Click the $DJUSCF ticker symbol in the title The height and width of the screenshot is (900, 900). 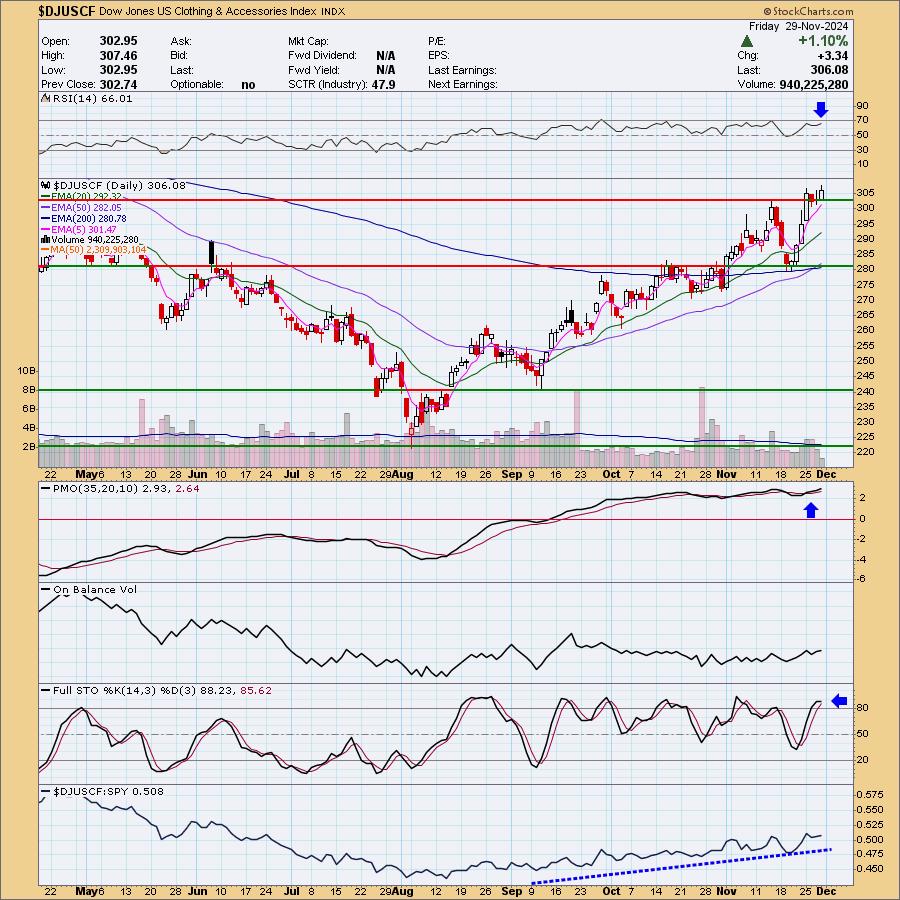[67, 11]
